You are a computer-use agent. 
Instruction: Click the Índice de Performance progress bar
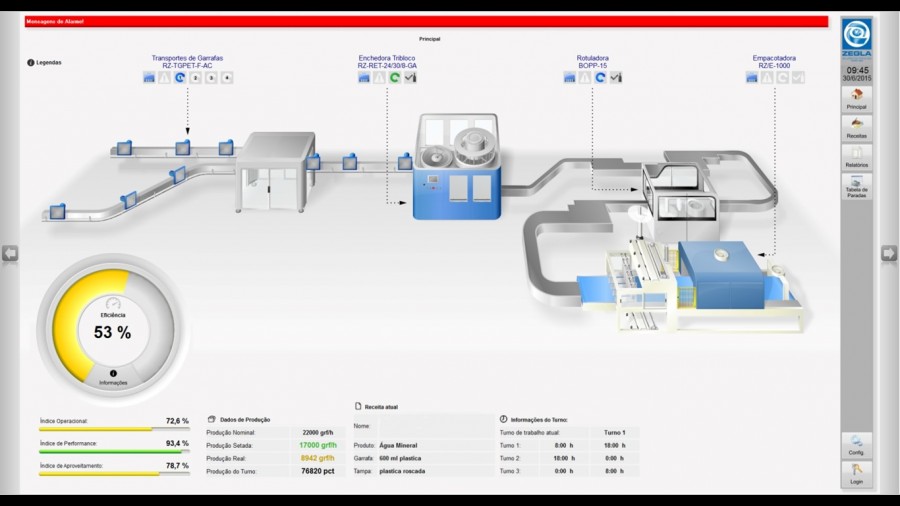click(114, 451)
